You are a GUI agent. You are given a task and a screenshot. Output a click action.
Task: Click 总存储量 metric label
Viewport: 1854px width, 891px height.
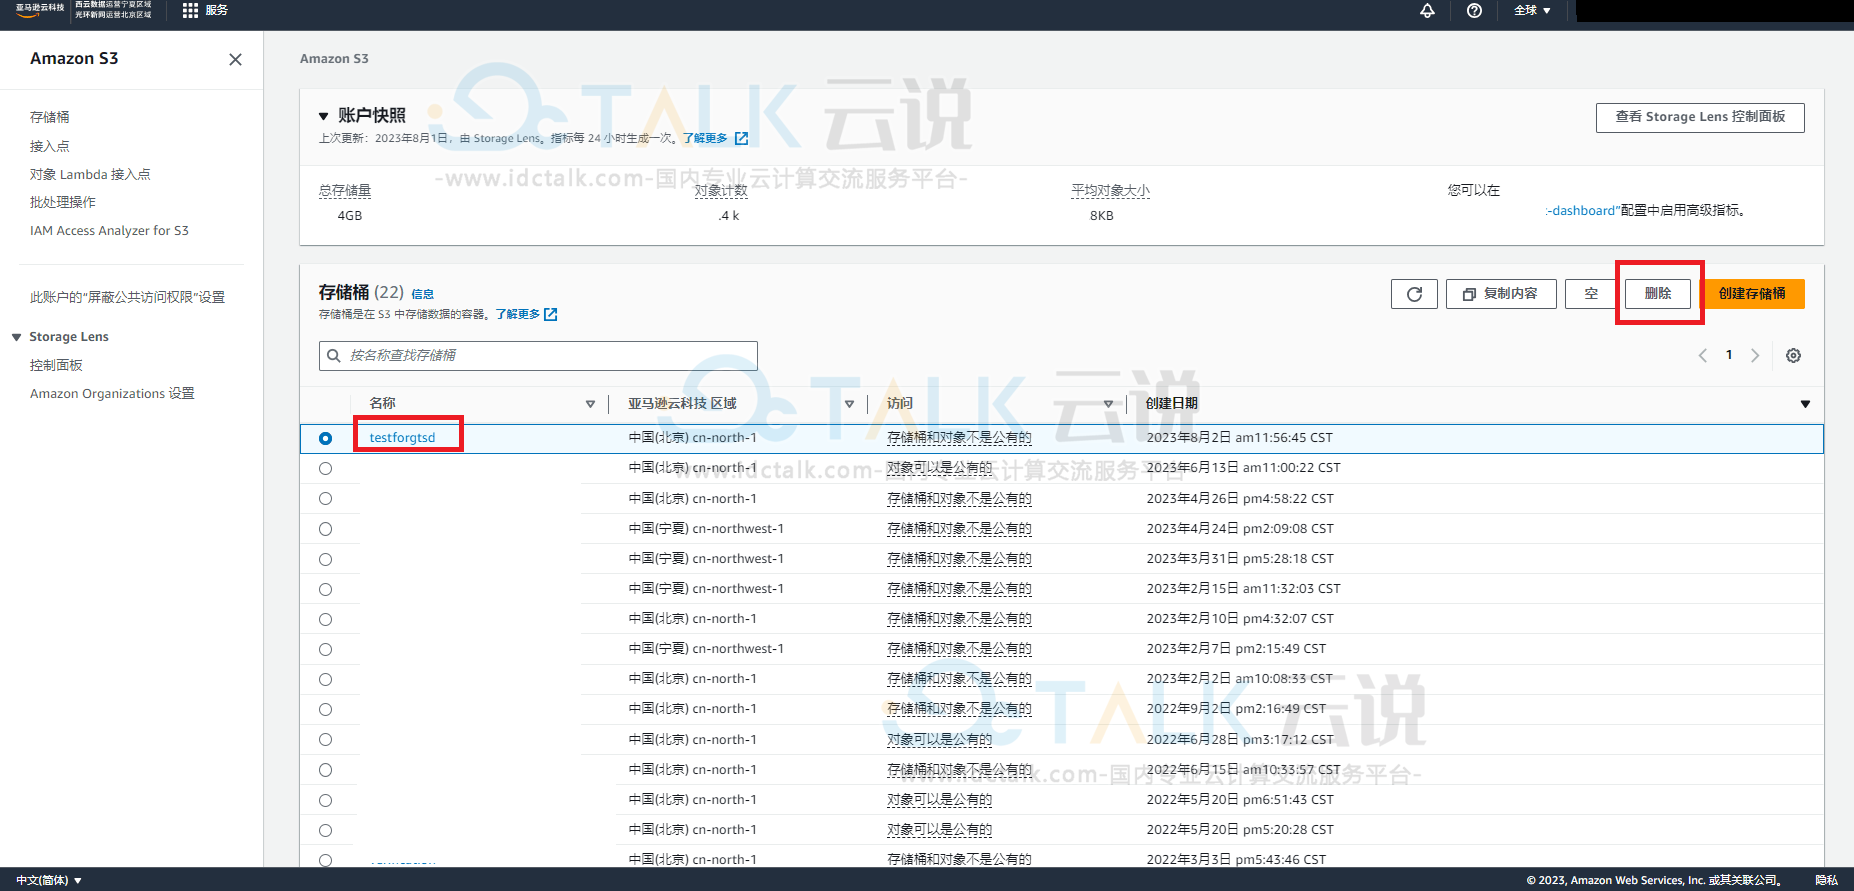click(x=344, y=191)
